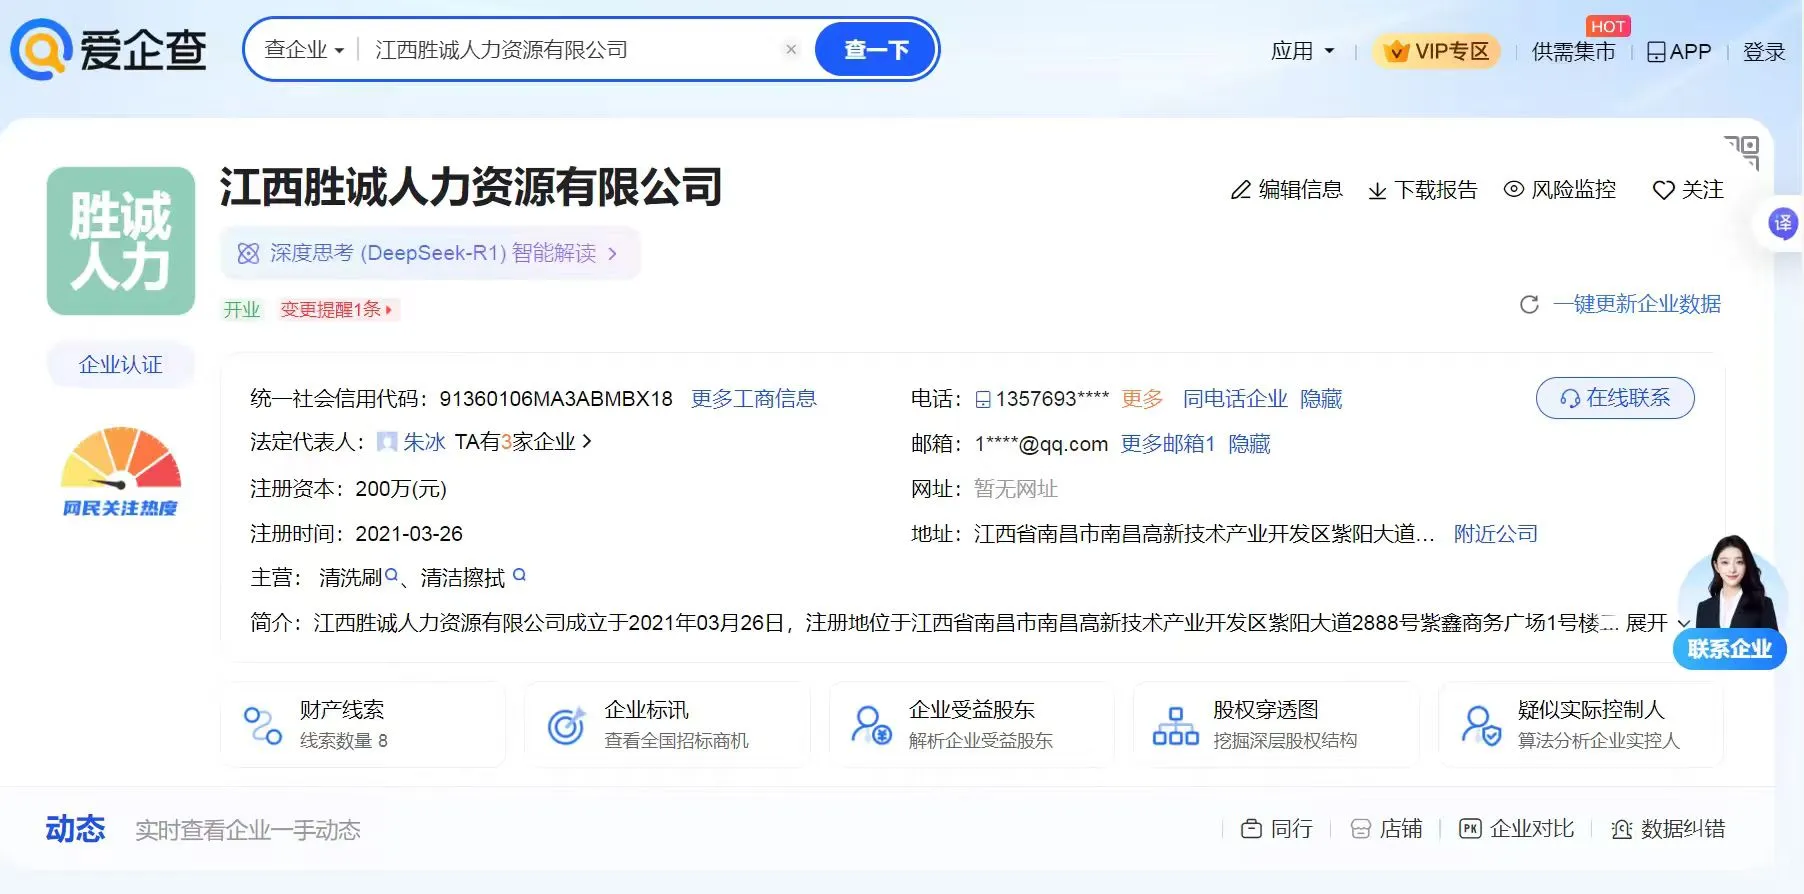Open the APP download link
Screen dimensions: 1804x894
click(x=1679, y=52)
